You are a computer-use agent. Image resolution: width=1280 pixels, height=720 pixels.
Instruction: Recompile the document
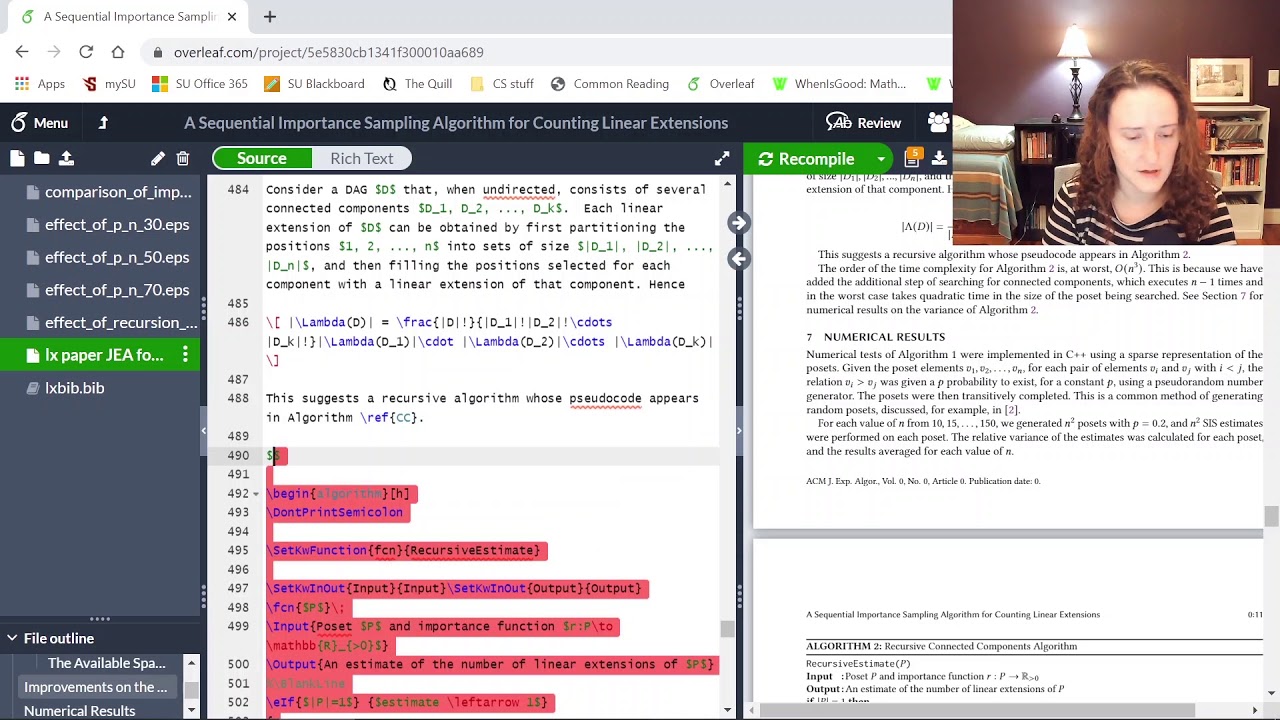tap(807, 159)
